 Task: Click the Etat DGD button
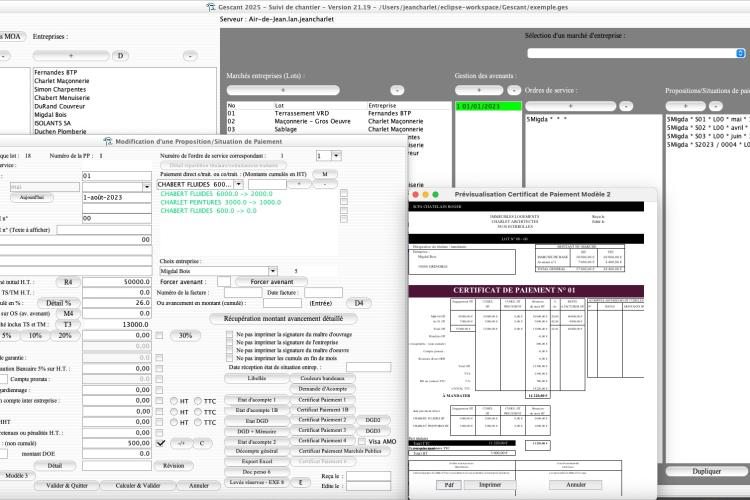(x=256, y=421)
